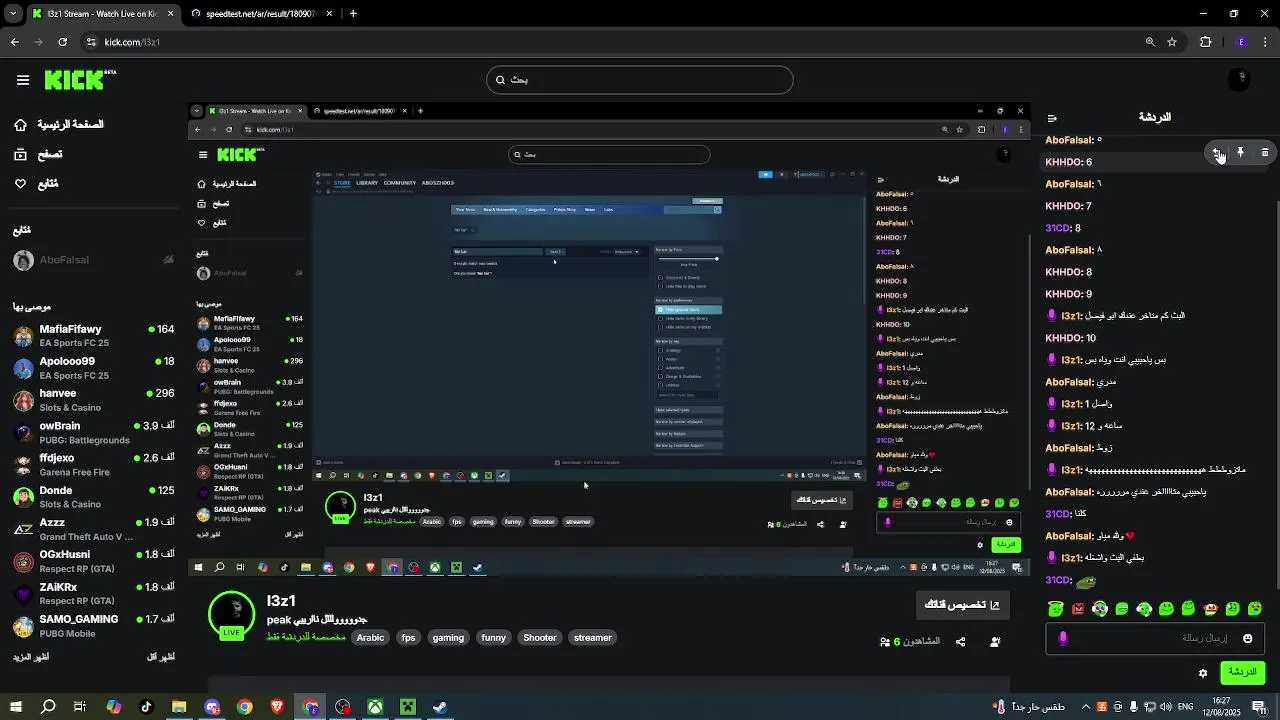The width and height of the screenshot is (1280, 720).
Task: Collapse list with أظهر أقل
Action: point(161,657)
